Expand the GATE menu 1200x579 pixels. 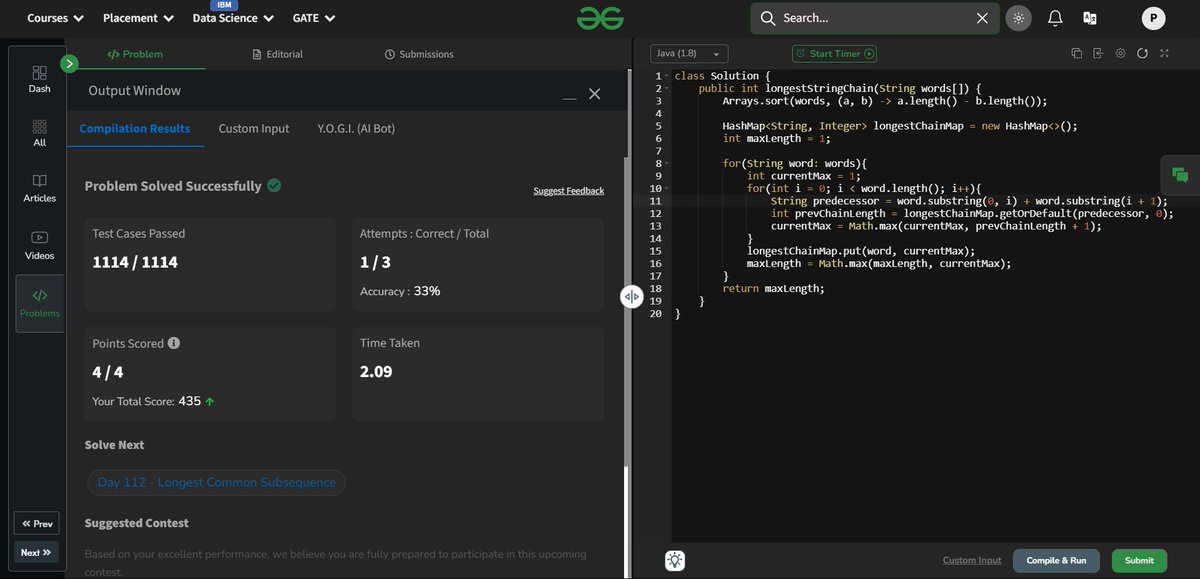point(314,18)
